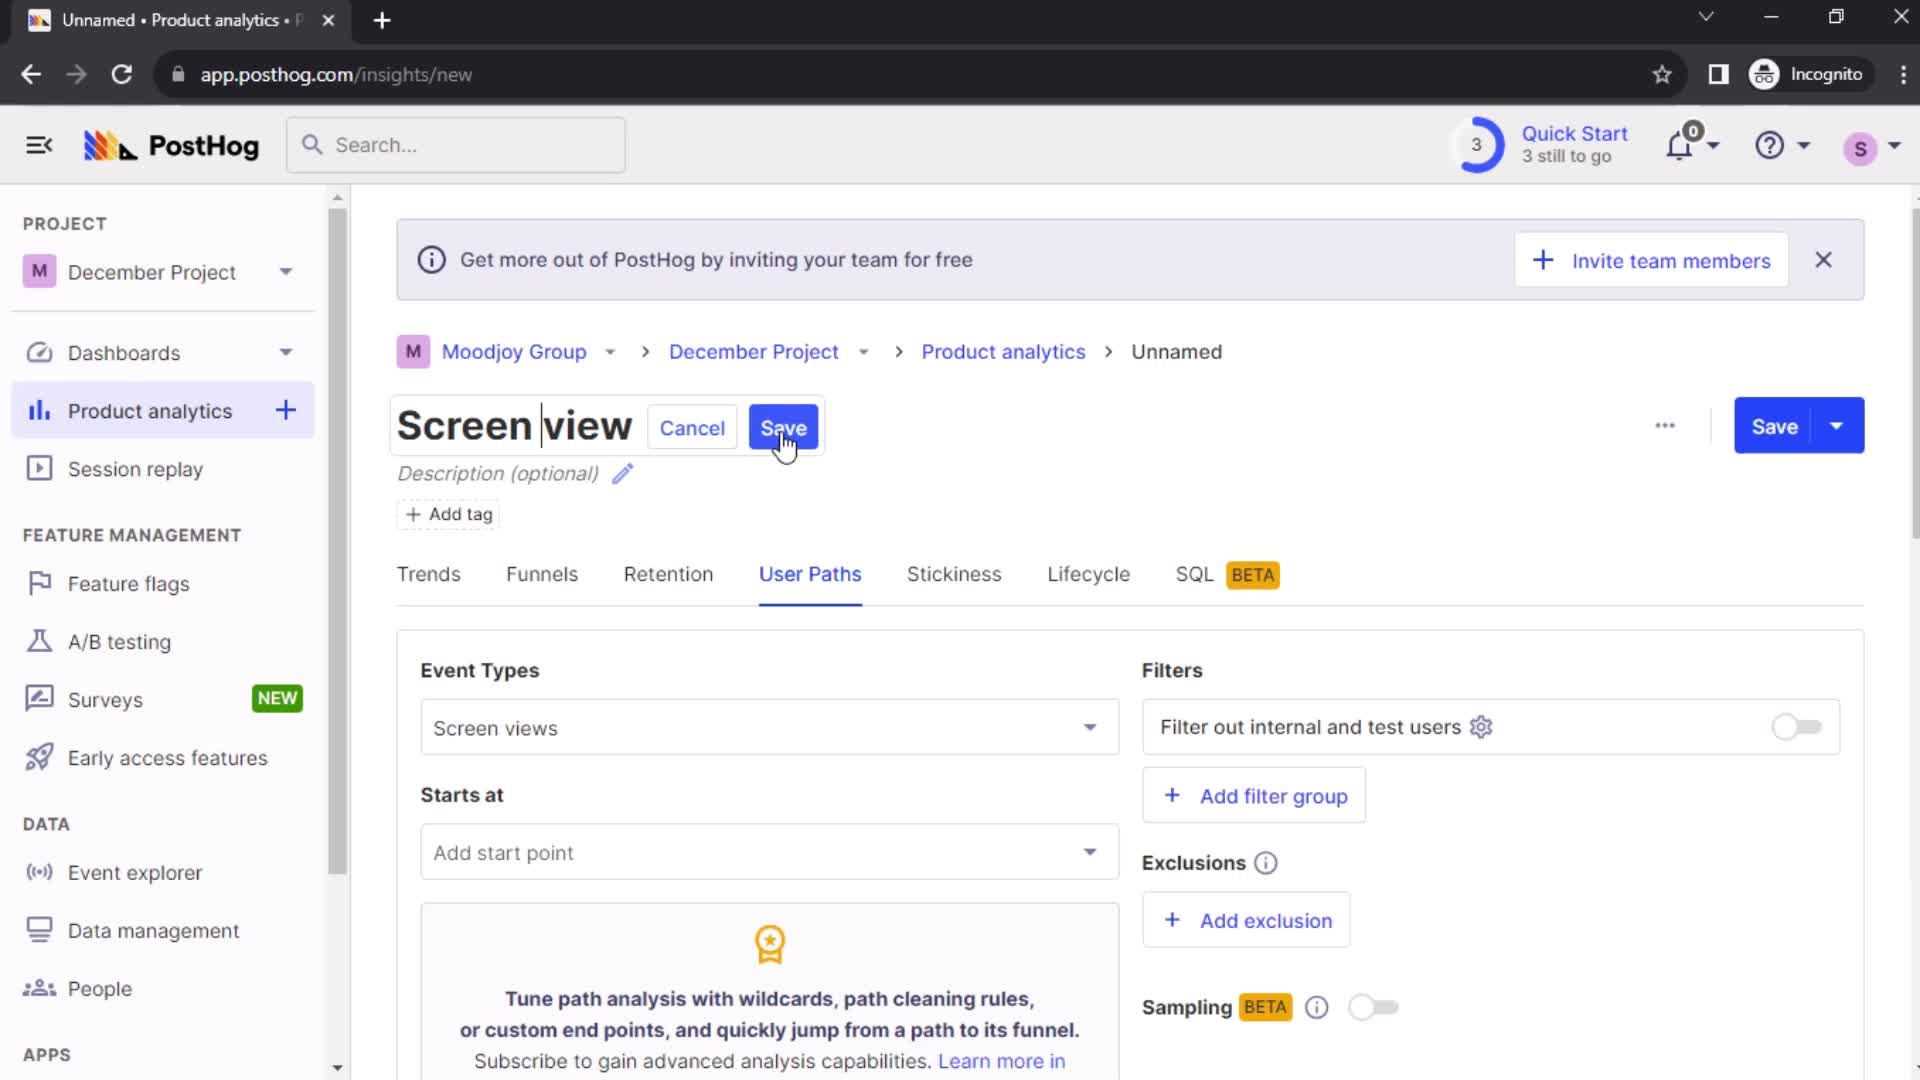Image resolution: width=1920 pixels, height=1080 pixels.
Task: Click the Quick Start progress icon
Action: tap(1476, 145)
